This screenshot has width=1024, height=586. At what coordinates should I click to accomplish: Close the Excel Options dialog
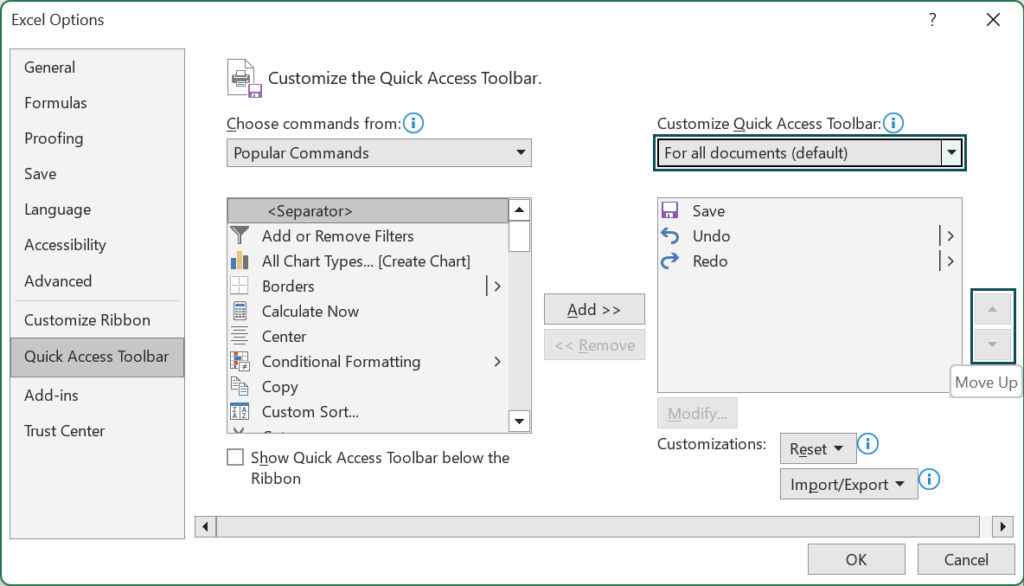tap(993, 20)
